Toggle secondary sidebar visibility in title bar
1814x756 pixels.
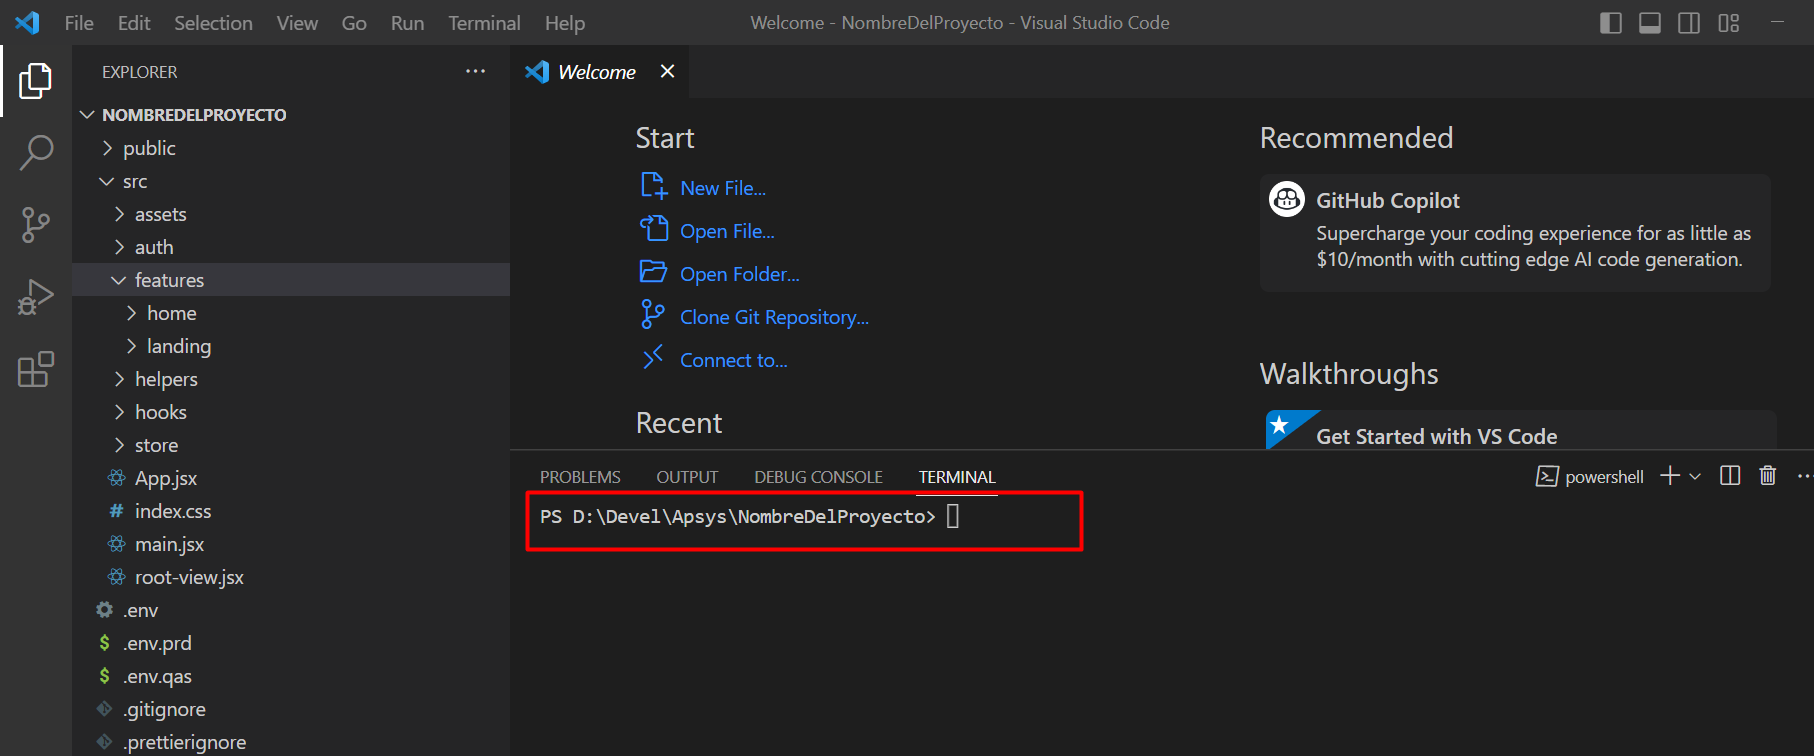click(1689, 23)
